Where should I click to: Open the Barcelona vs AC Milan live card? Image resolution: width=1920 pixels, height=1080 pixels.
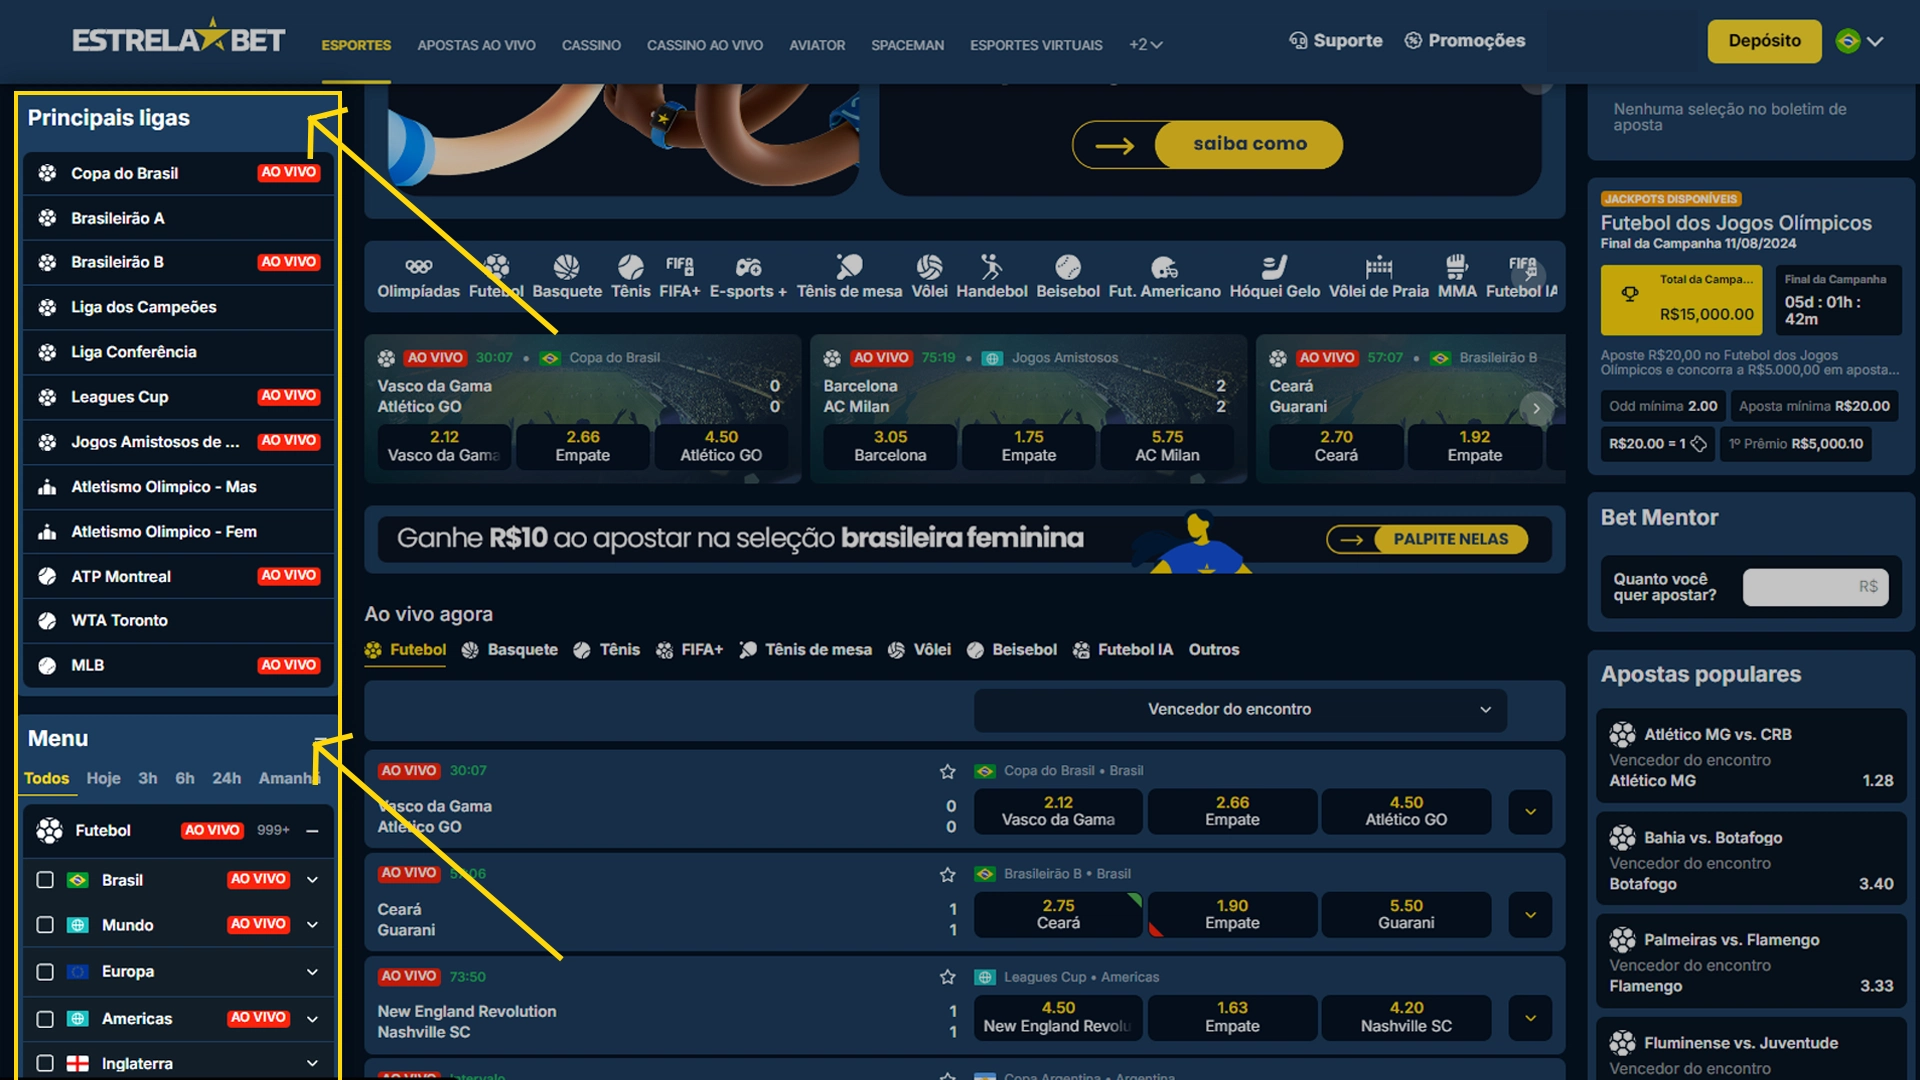(x=1028, y=408)
